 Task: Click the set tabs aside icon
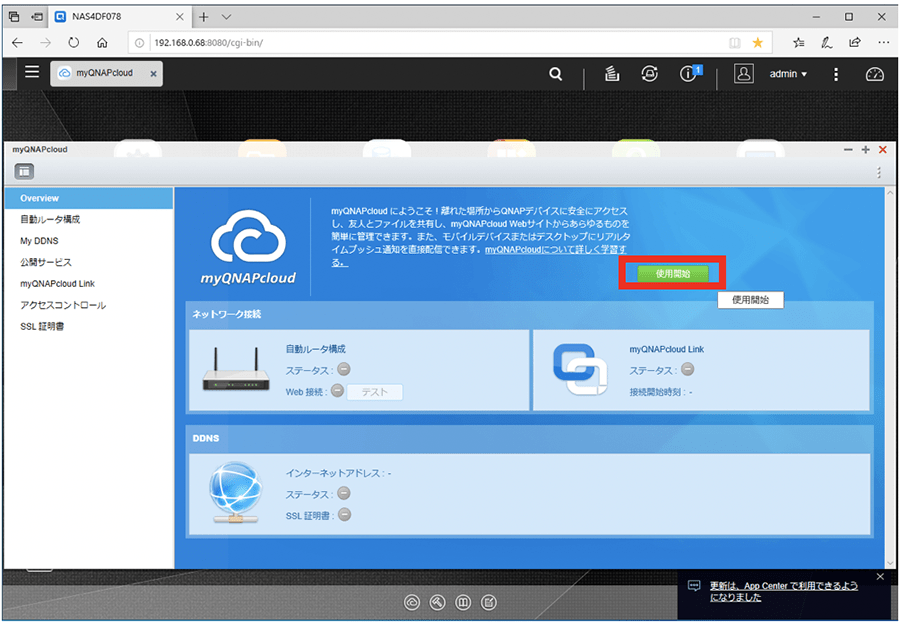(37, 17)
